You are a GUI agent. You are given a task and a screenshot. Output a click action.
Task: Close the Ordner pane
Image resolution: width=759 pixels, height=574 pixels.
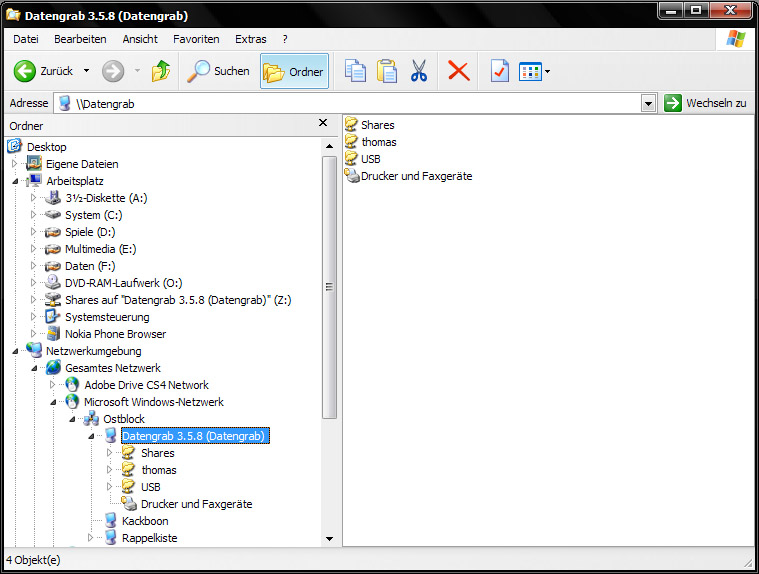tap(323, 123)
